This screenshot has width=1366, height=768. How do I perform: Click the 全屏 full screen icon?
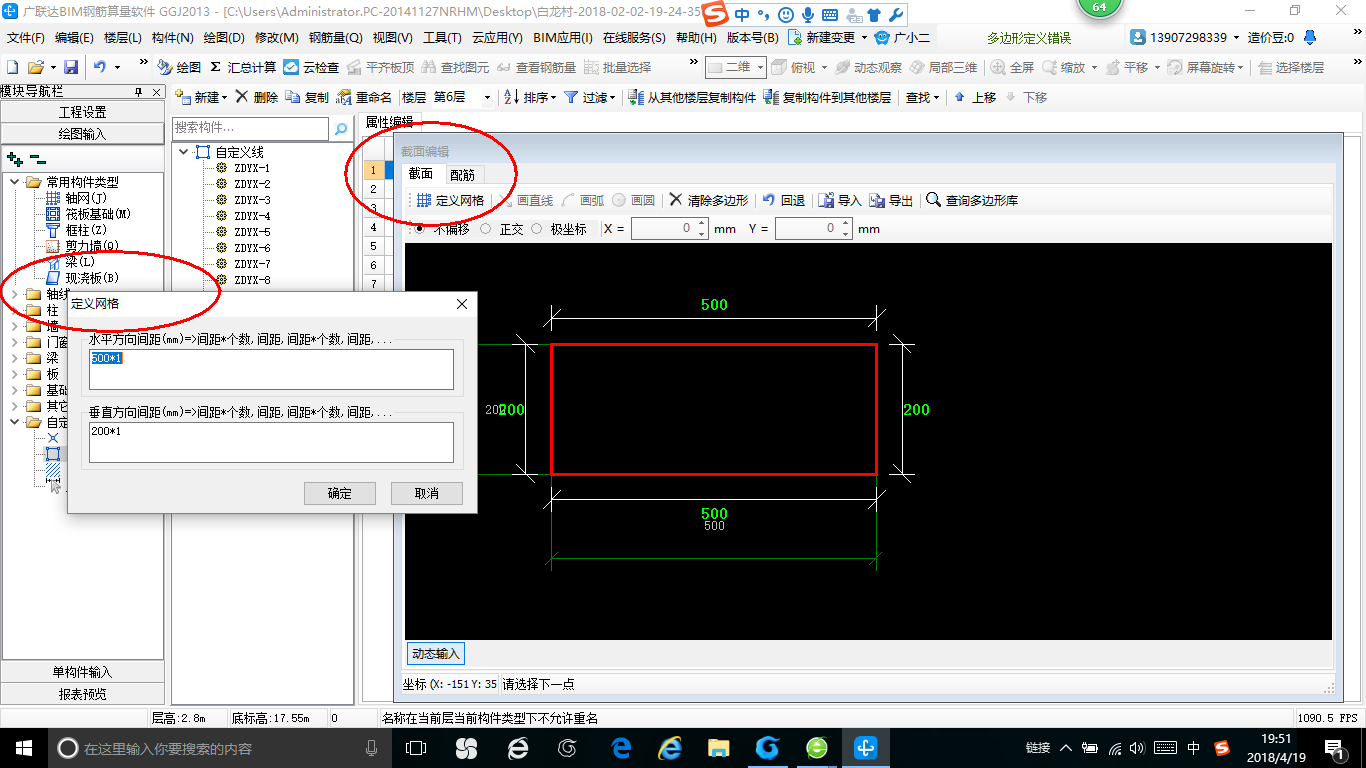coord(1012,67)
